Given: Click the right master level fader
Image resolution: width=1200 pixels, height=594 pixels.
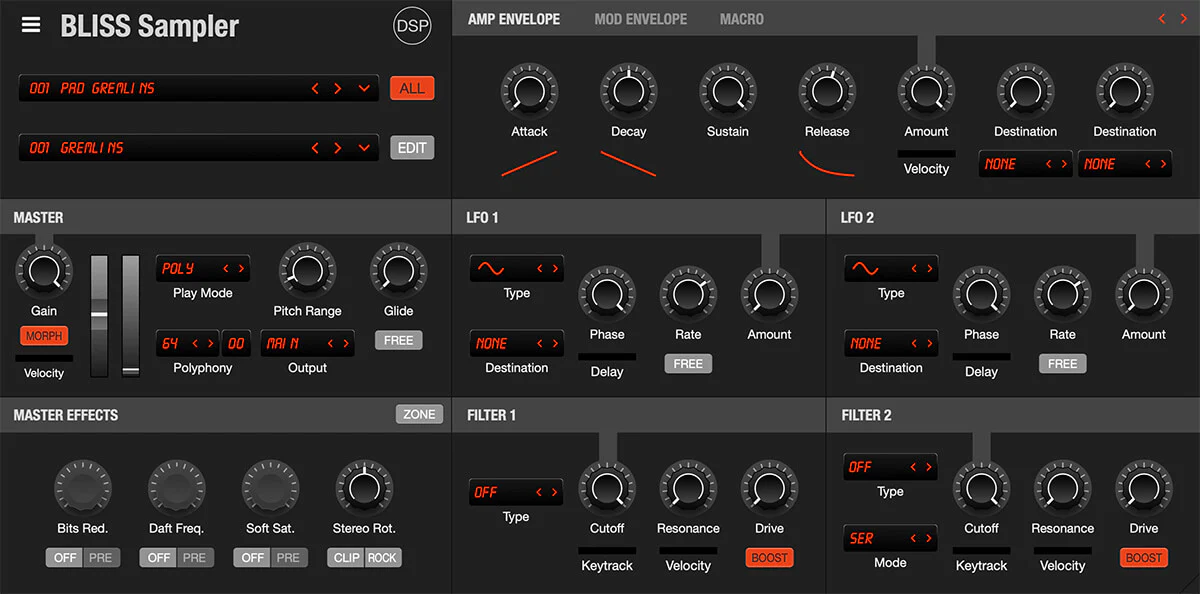Looking at the screenshot, I should pos(131,316).
